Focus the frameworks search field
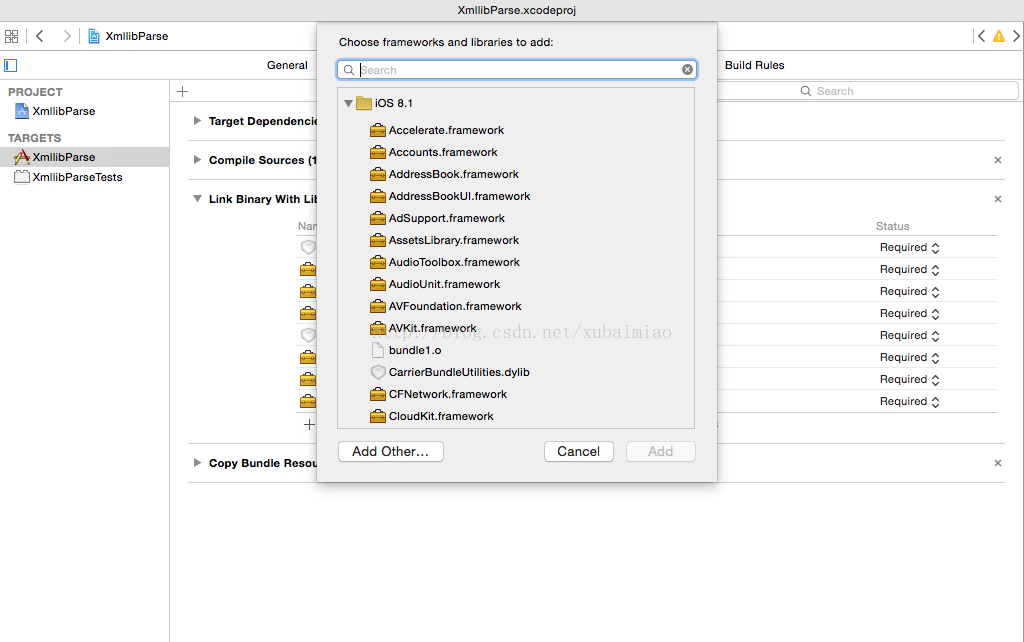The width and height of the screenshot is (1024, 642). click(517, 70)
